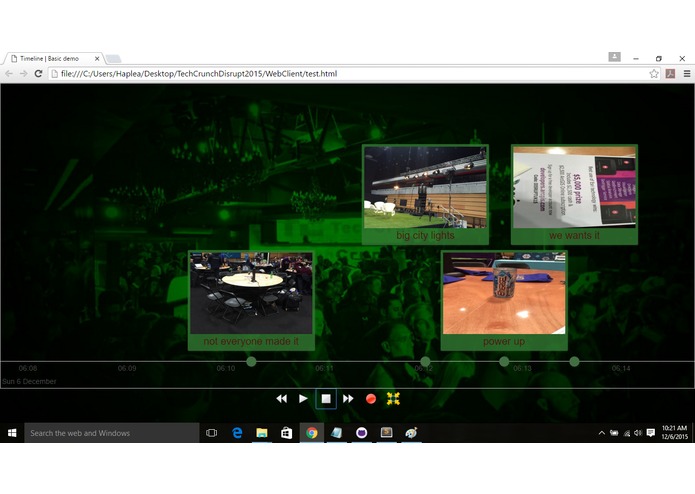This screenshot has height=494, width=695.
Task: Open the Chrome hamburger menu
Action: click(687, 74)
